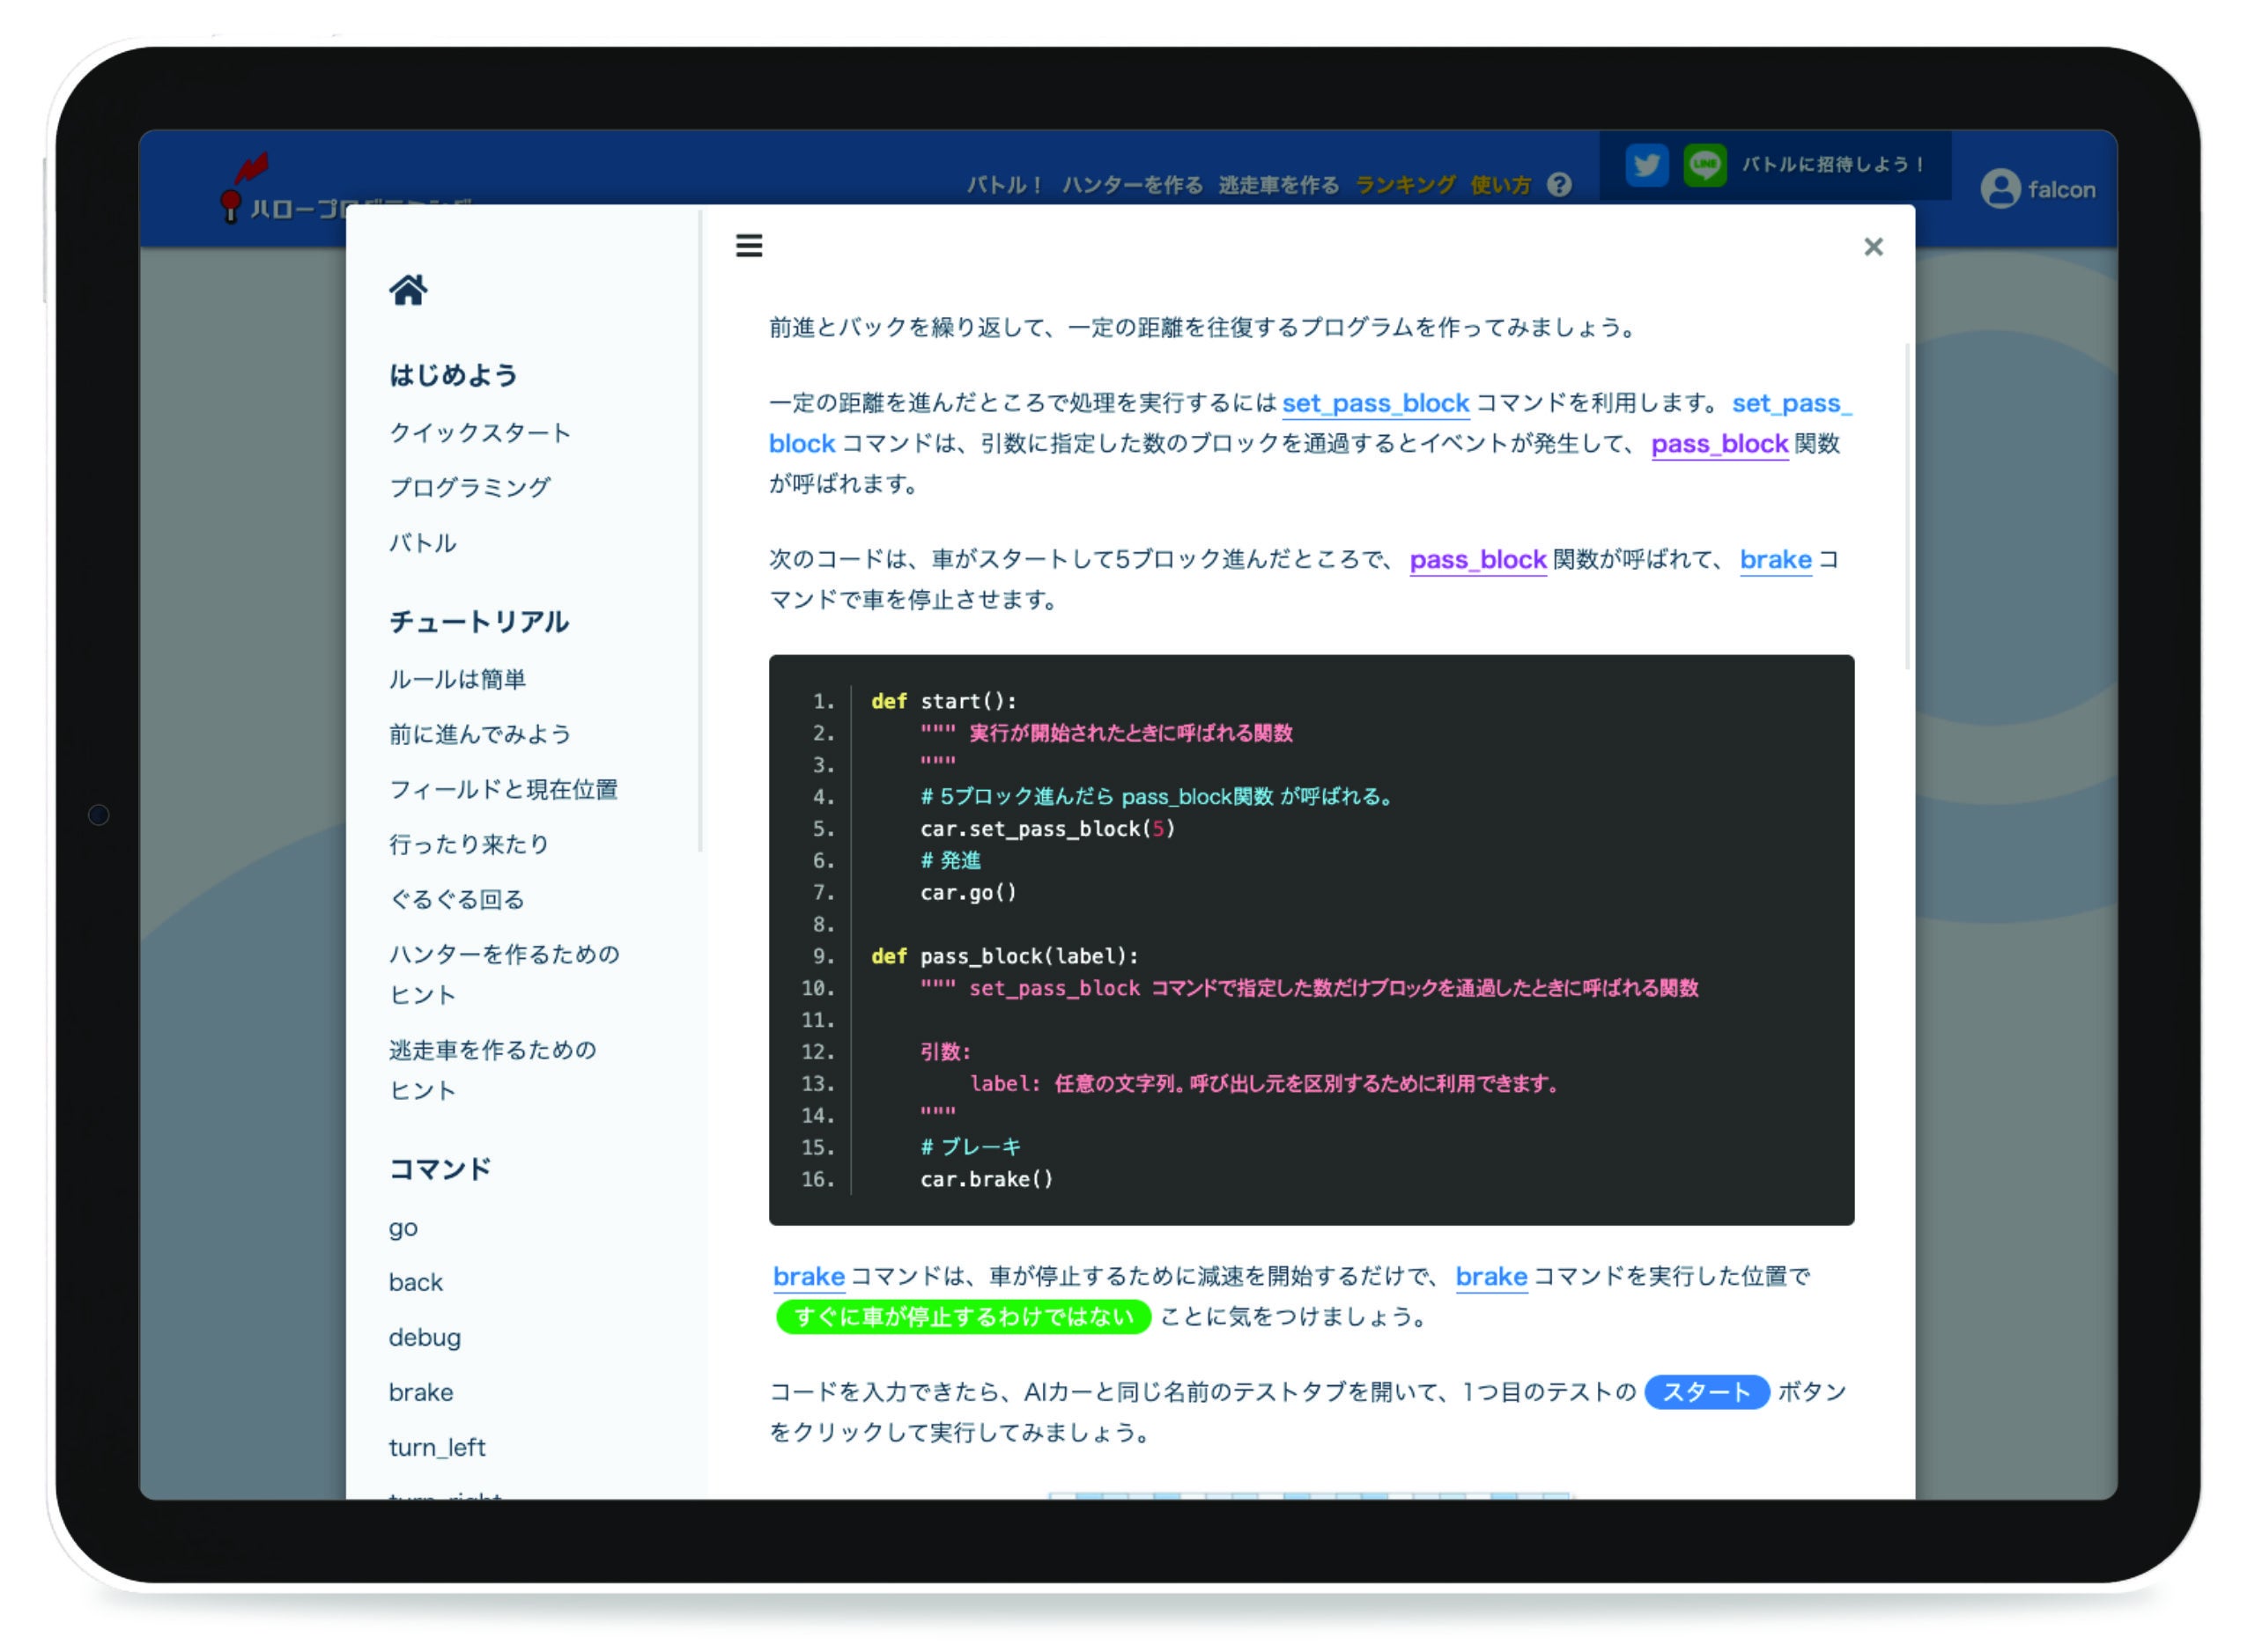Open 行ったり来たり tutorial in sidebar

(469, 844)
